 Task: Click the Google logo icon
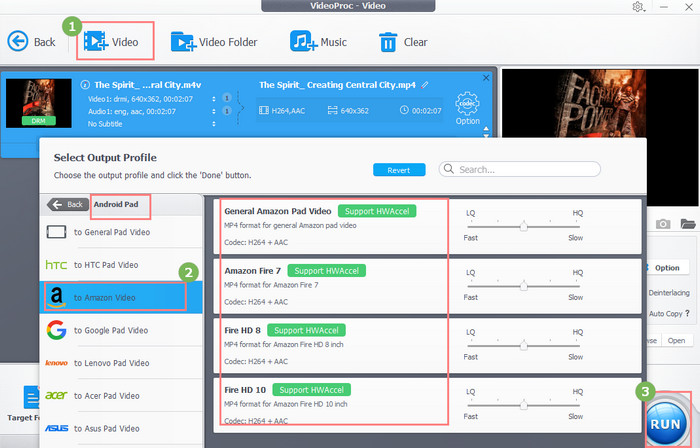point(56,330)
